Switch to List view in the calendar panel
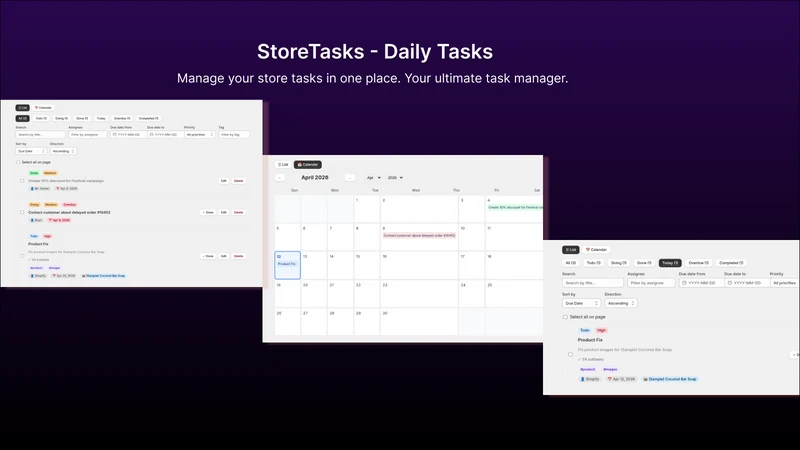This screenshot has width=800, height=450. tap(283, 164)
